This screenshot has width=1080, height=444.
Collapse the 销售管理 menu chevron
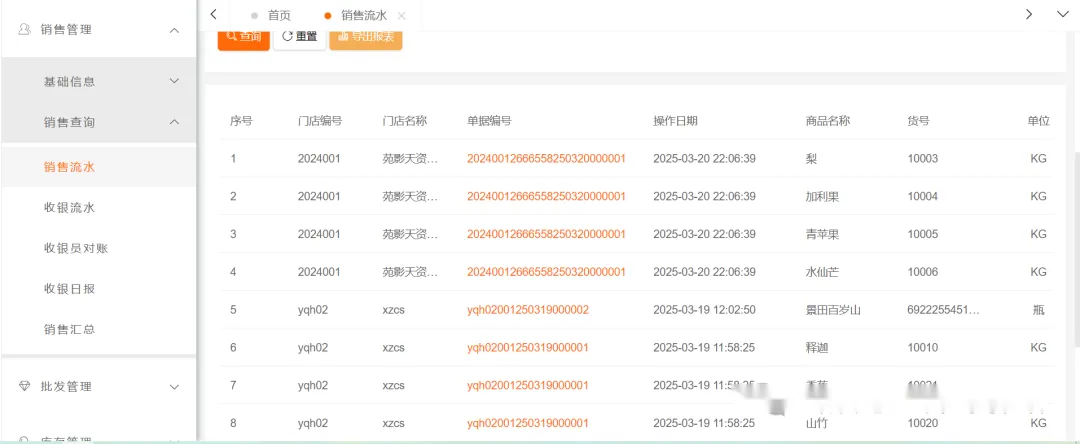pyautogui.click(x=174, y=30)
